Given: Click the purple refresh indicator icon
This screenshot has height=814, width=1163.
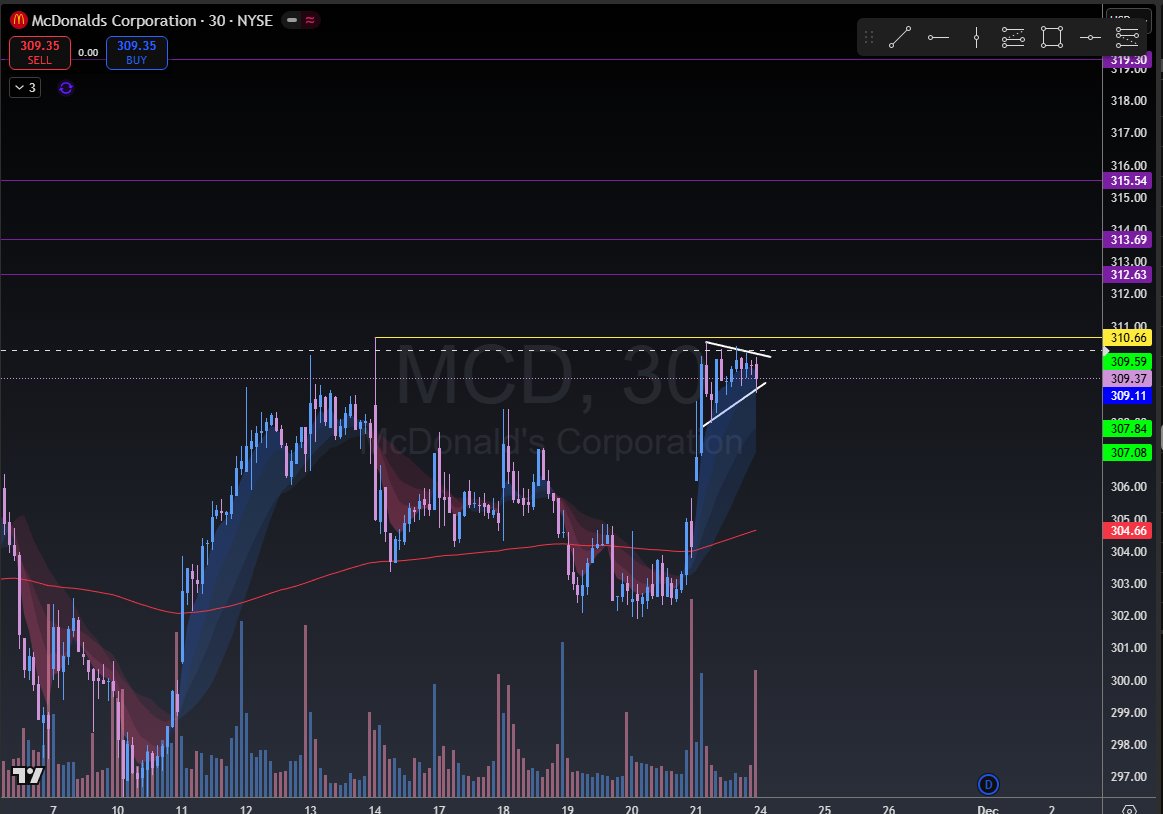Looking at the screenshot, I should (x=66, y=88).
